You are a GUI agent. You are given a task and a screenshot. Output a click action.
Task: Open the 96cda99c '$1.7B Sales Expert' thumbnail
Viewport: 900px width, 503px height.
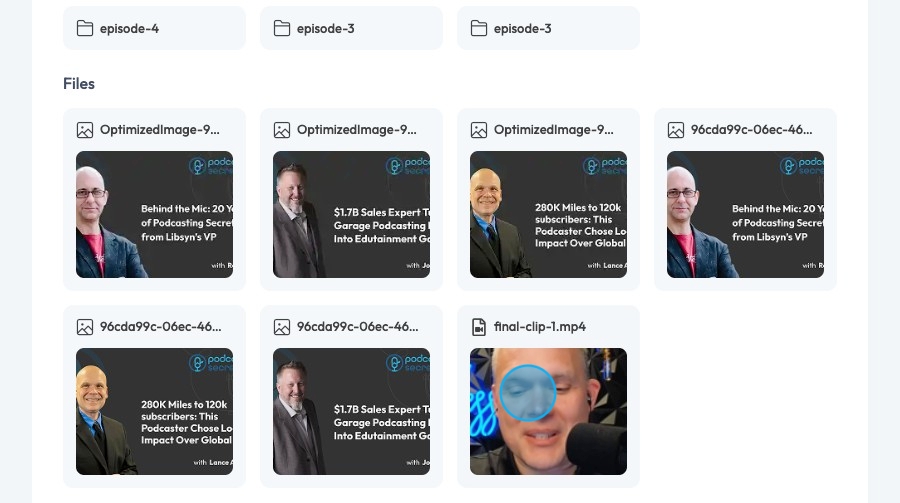point(351,411)
